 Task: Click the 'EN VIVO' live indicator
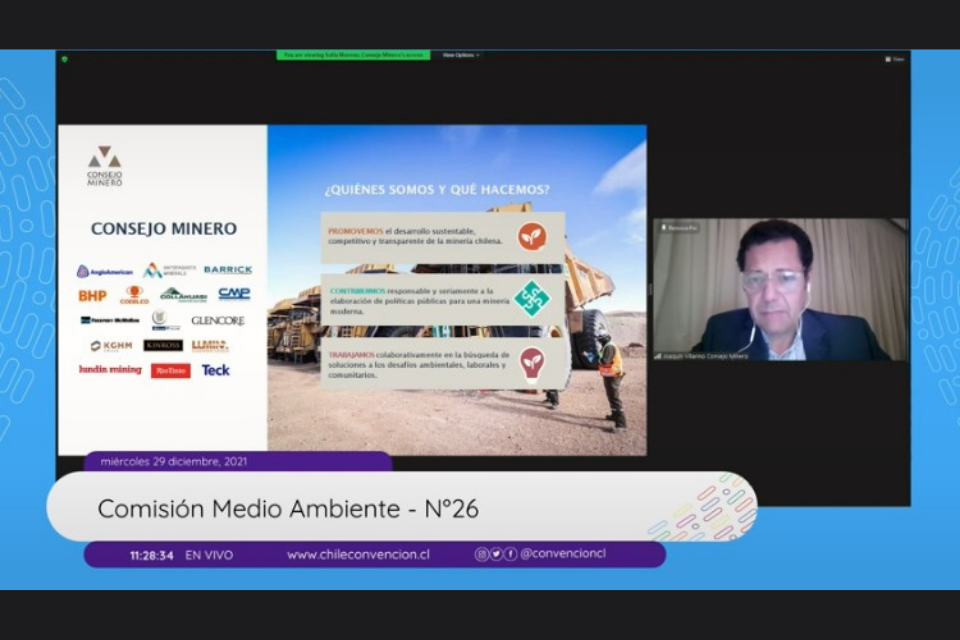pyautogui.click(x=209, y=555)
